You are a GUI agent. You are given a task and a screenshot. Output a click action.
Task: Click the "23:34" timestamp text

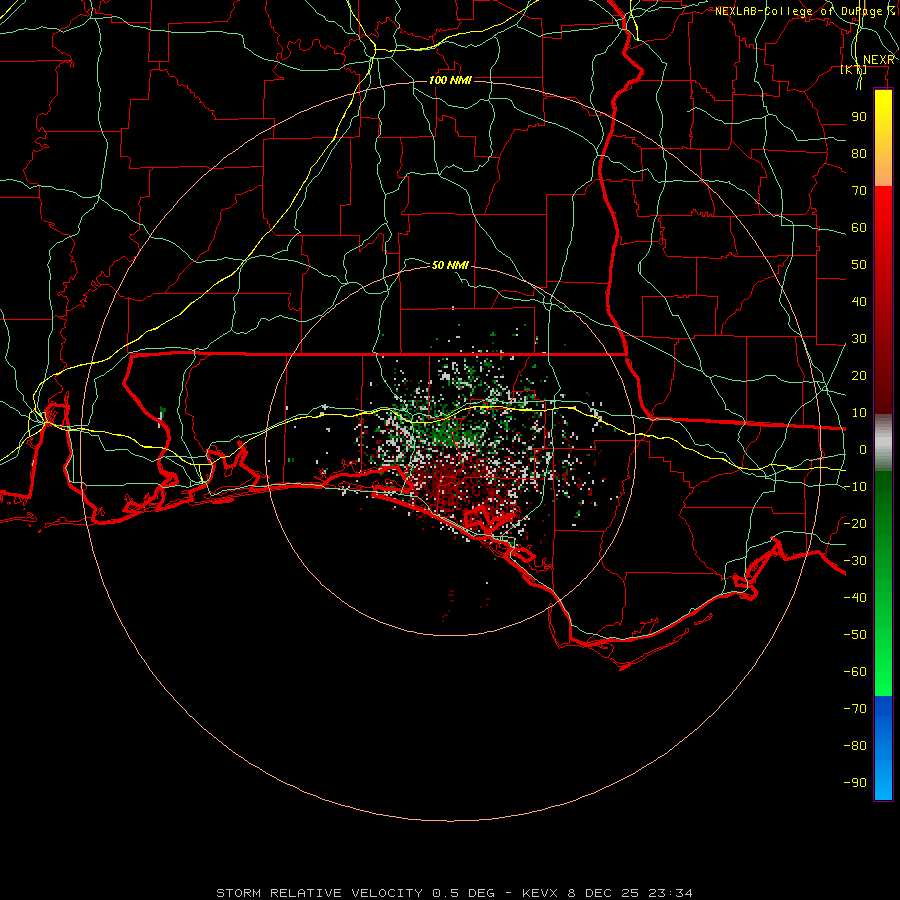coord(670,893)
